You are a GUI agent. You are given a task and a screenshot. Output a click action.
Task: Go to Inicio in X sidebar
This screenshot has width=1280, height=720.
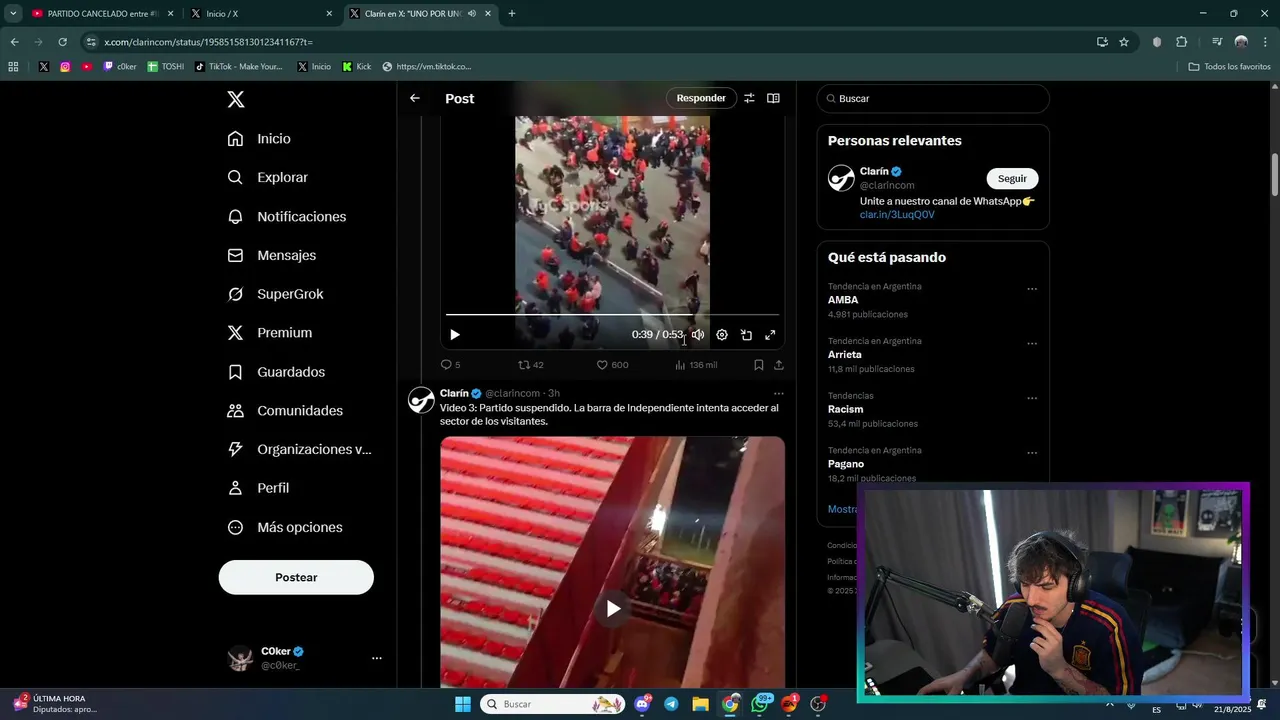259,139
